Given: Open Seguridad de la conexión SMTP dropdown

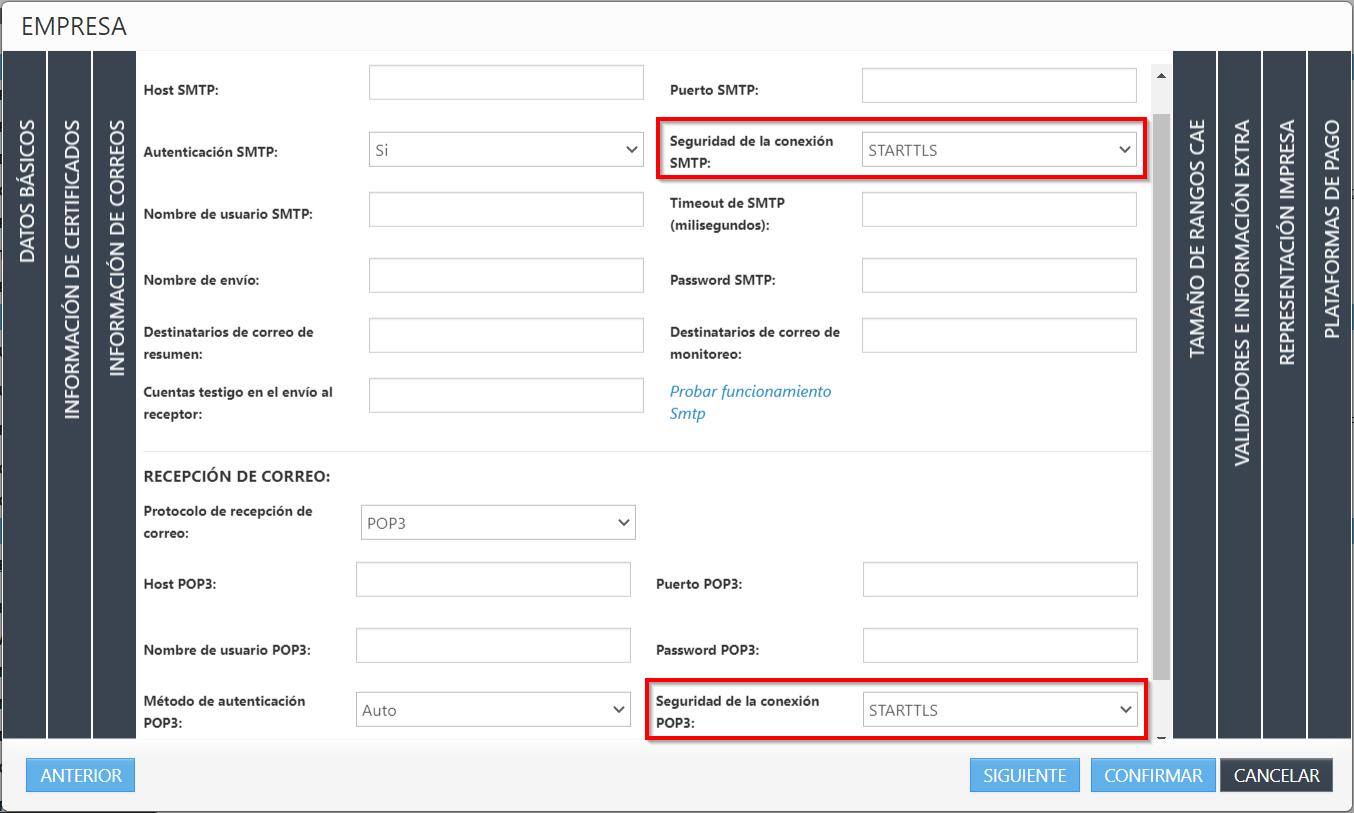Looking at the screenshot, I should pyautogui.click(x=999, y=151).
